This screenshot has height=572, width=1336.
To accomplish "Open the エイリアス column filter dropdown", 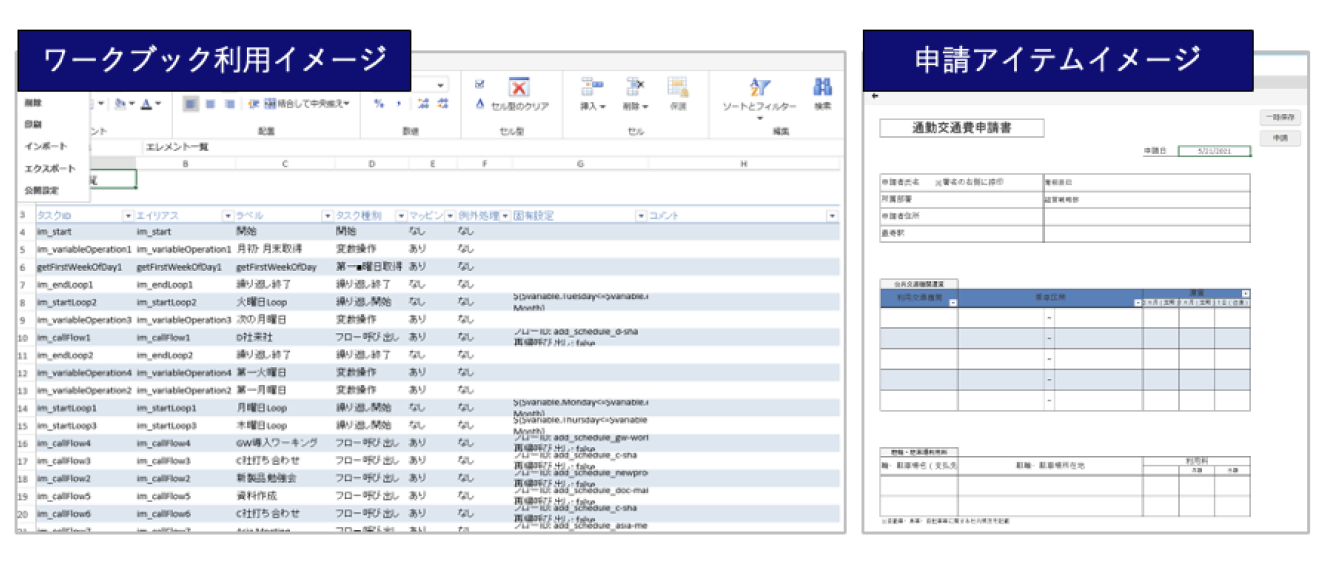I will (227, 216).
